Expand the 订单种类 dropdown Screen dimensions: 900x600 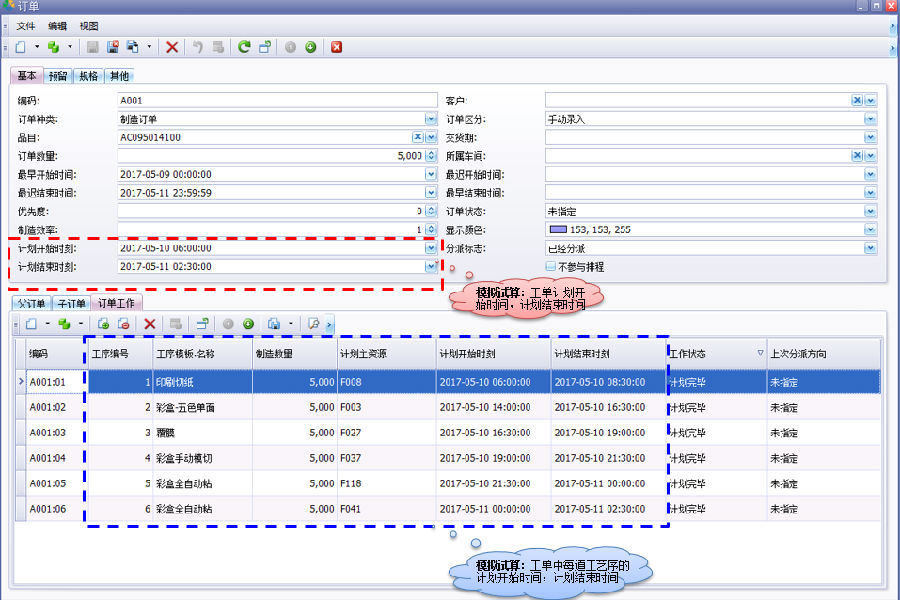point(431,119)
